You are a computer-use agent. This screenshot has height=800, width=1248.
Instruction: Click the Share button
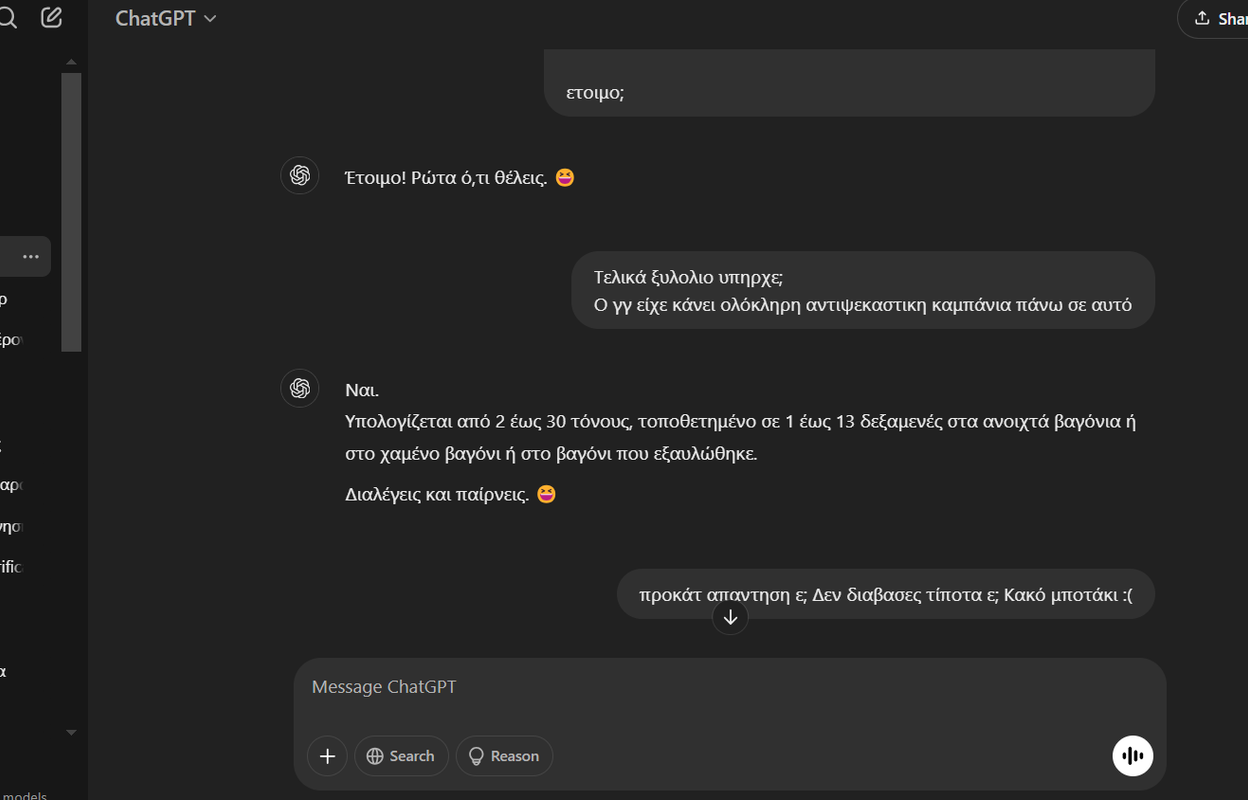(x=1214, y=18)
